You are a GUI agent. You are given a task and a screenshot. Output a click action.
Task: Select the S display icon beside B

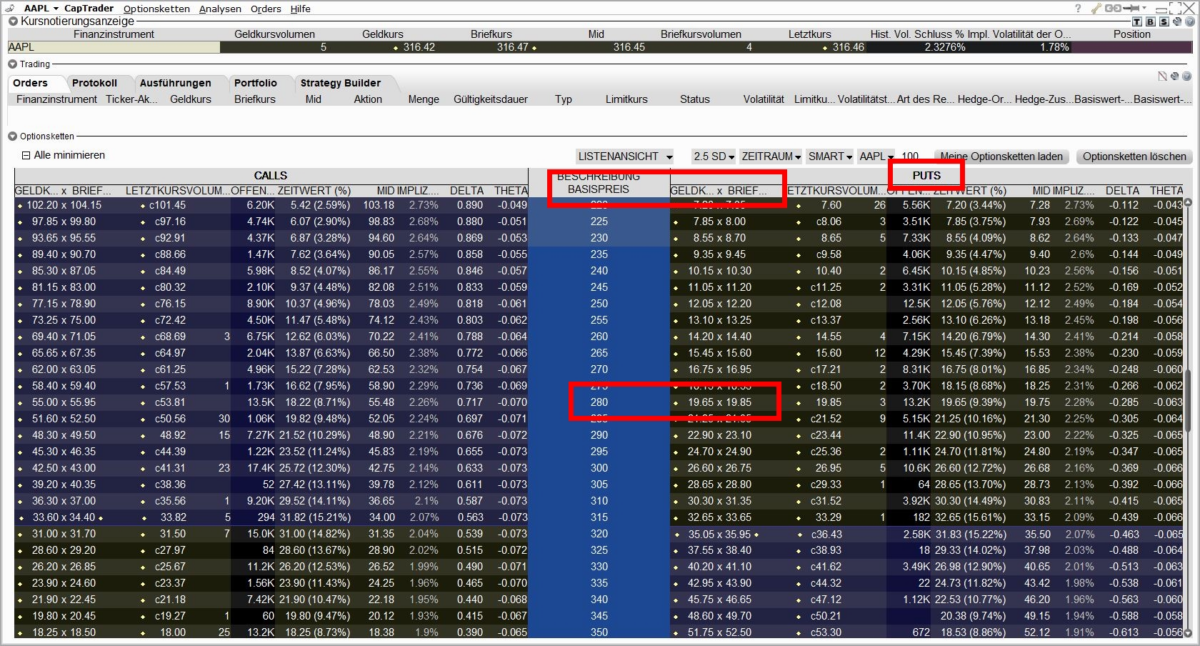coord(1164,22)
